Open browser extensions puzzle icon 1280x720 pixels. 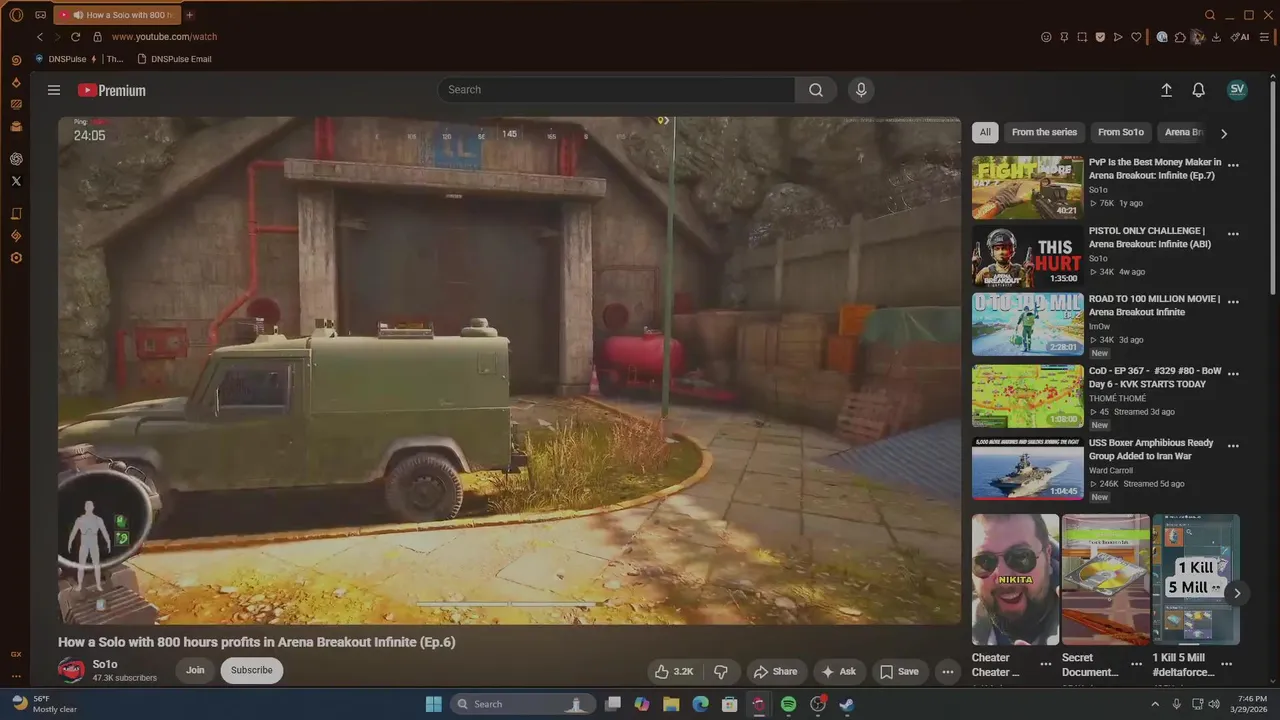[x=1180, y=37]
